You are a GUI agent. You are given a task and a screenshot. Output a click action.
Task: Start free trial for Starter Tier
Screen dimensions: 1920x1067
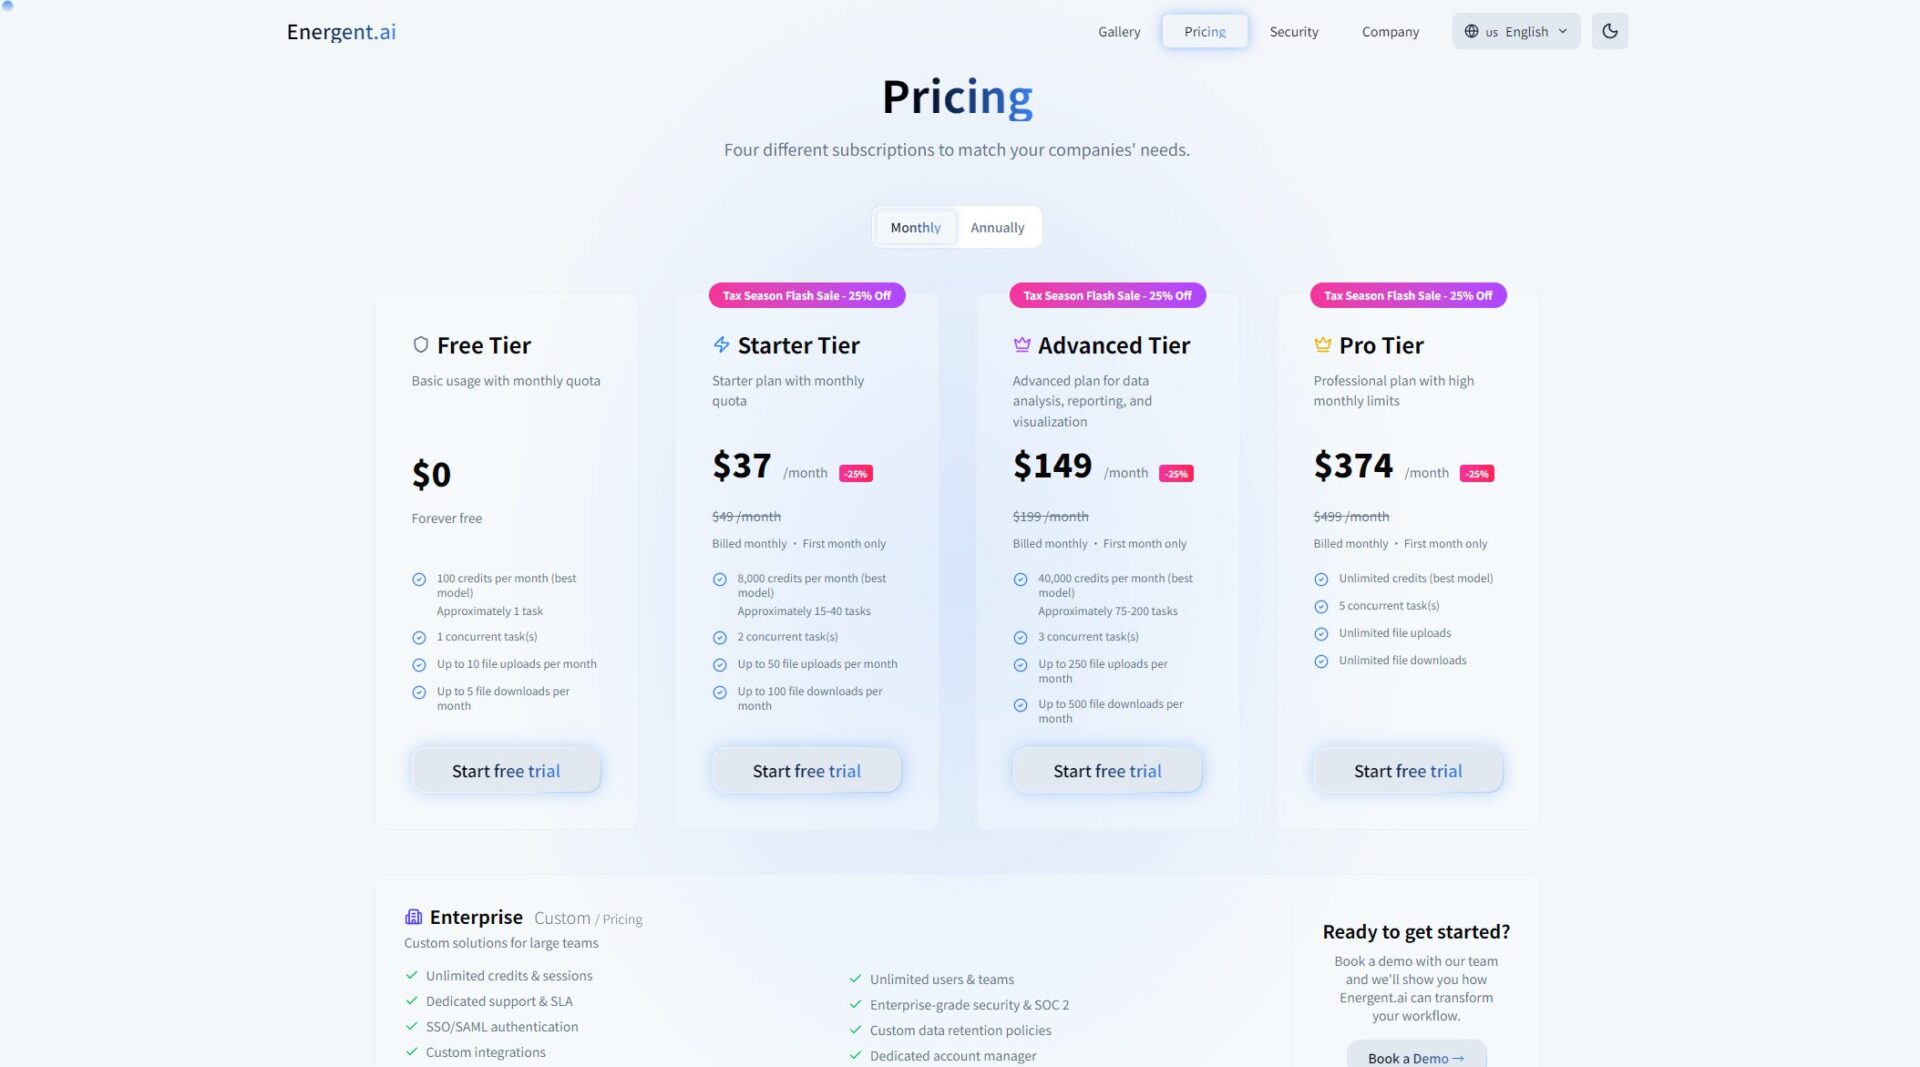pos(806,771)
